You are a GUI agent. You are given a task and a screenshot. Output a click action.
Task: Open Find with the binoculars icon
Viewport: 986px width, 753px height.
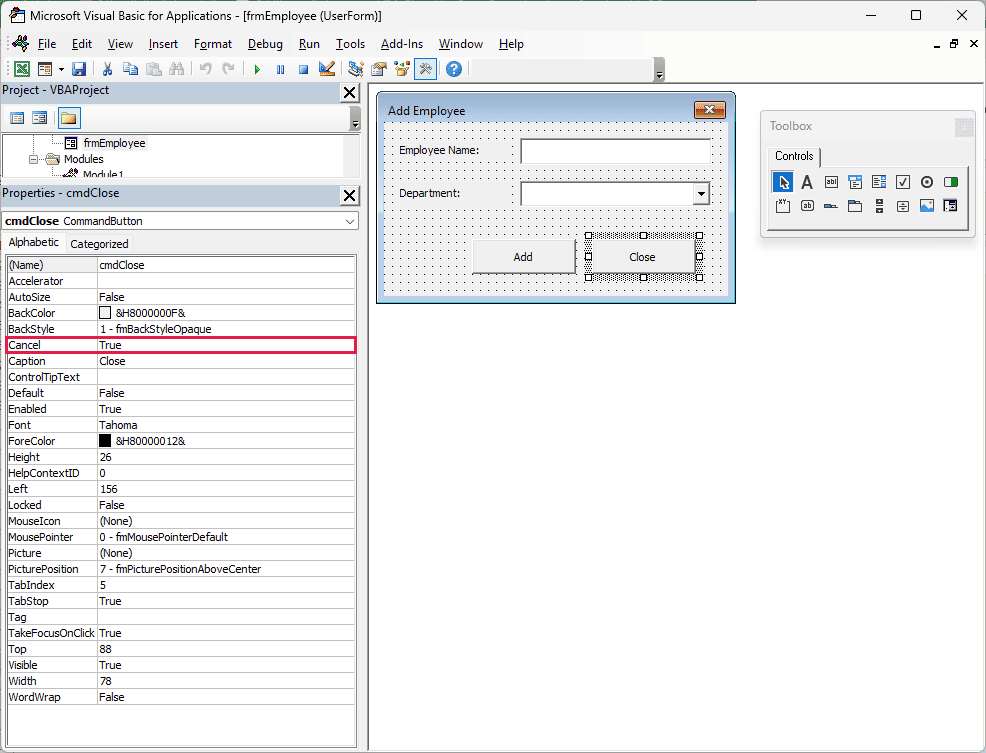[x=177, y=69]
